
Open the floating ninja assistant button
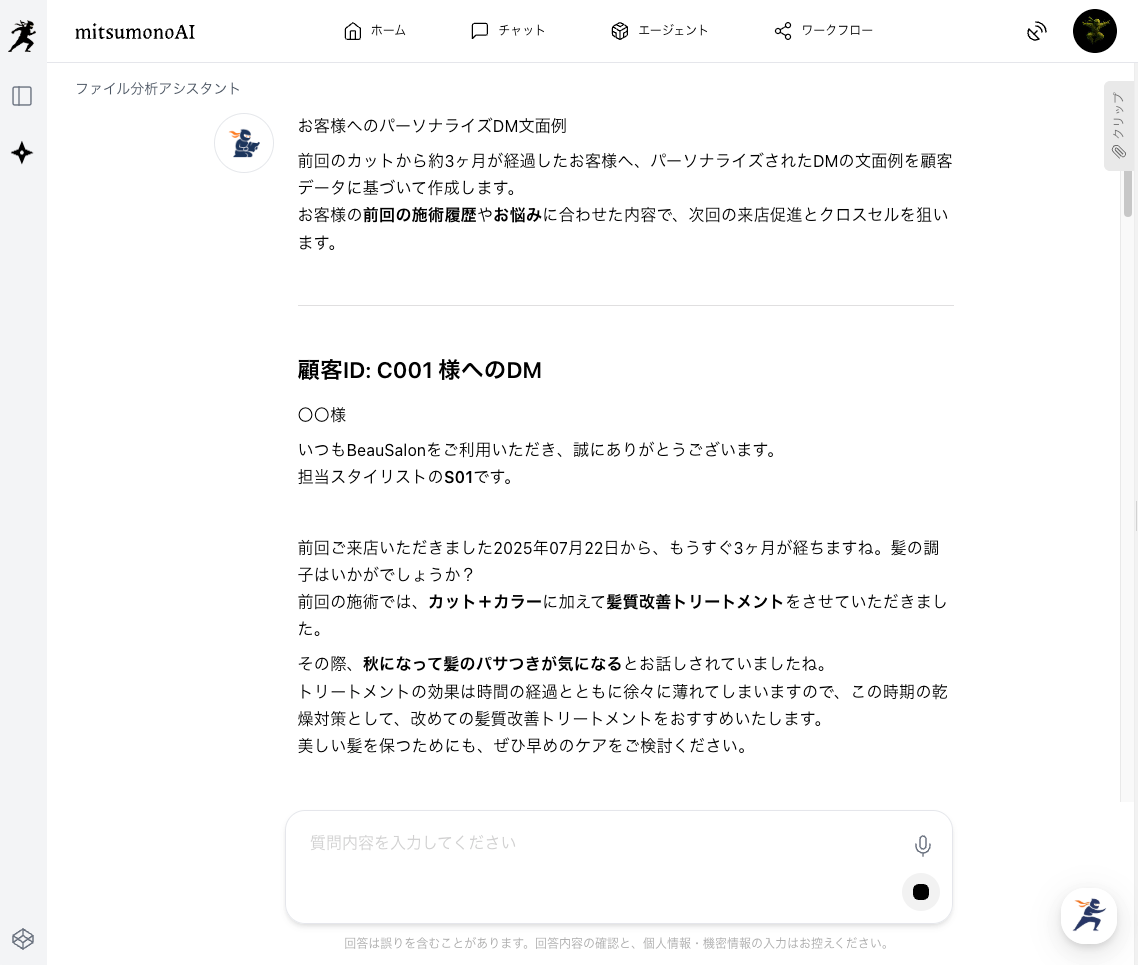(x=1089, y=916)
